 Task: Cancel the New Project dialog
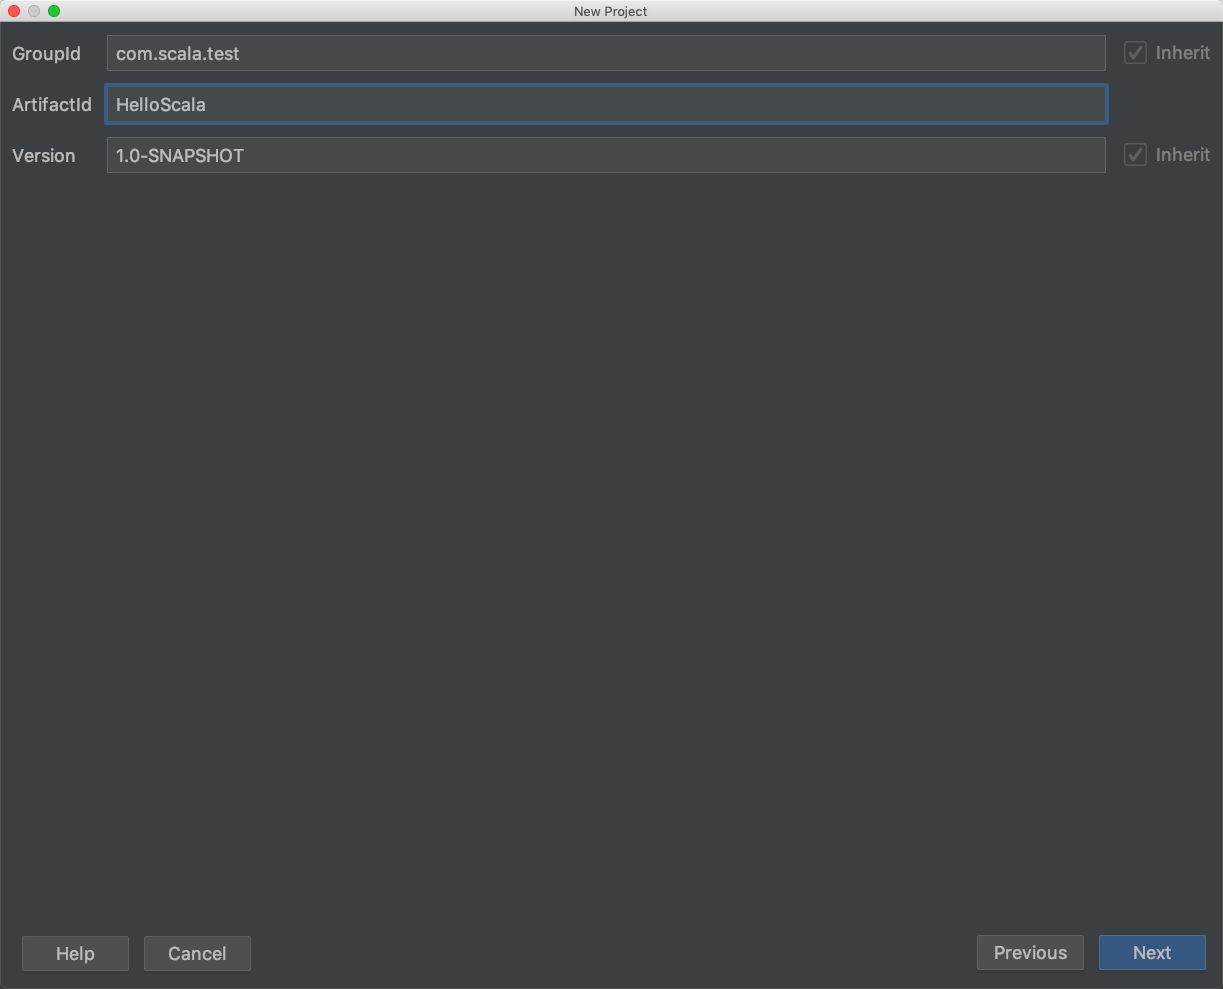pos(197,953)
